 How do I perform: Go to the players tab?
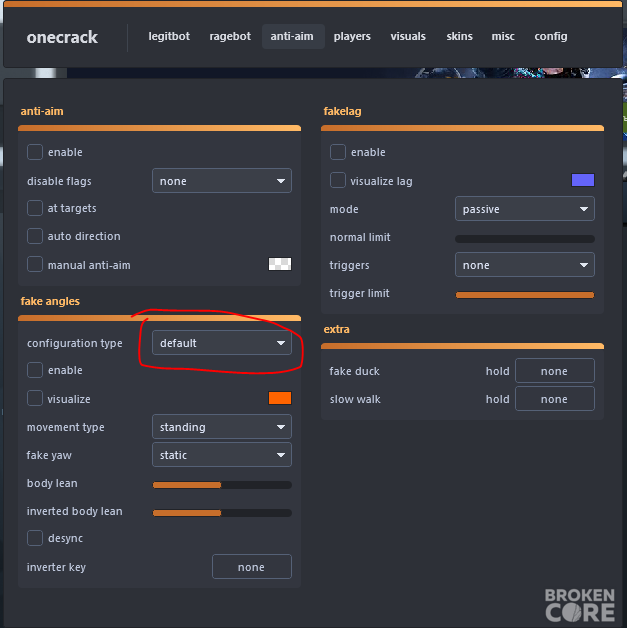point(352,36)
